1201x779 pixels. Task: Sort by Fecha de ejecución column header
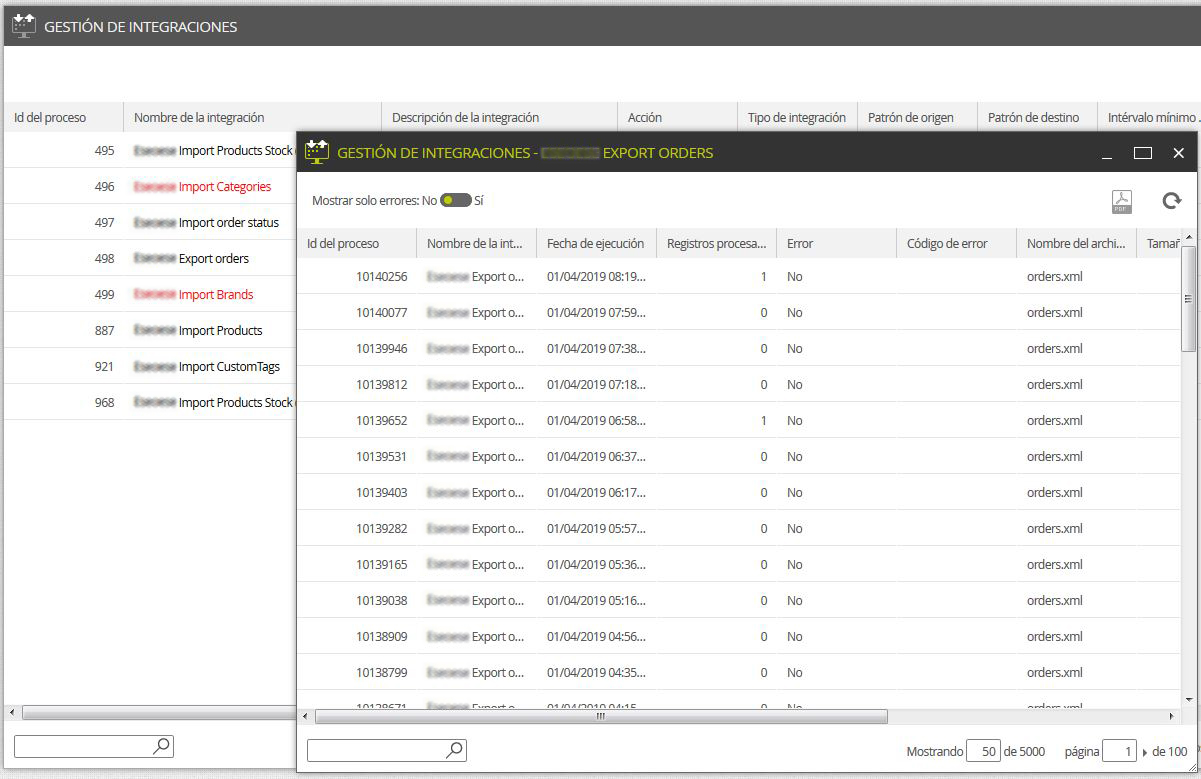click(x=596, y=243)
